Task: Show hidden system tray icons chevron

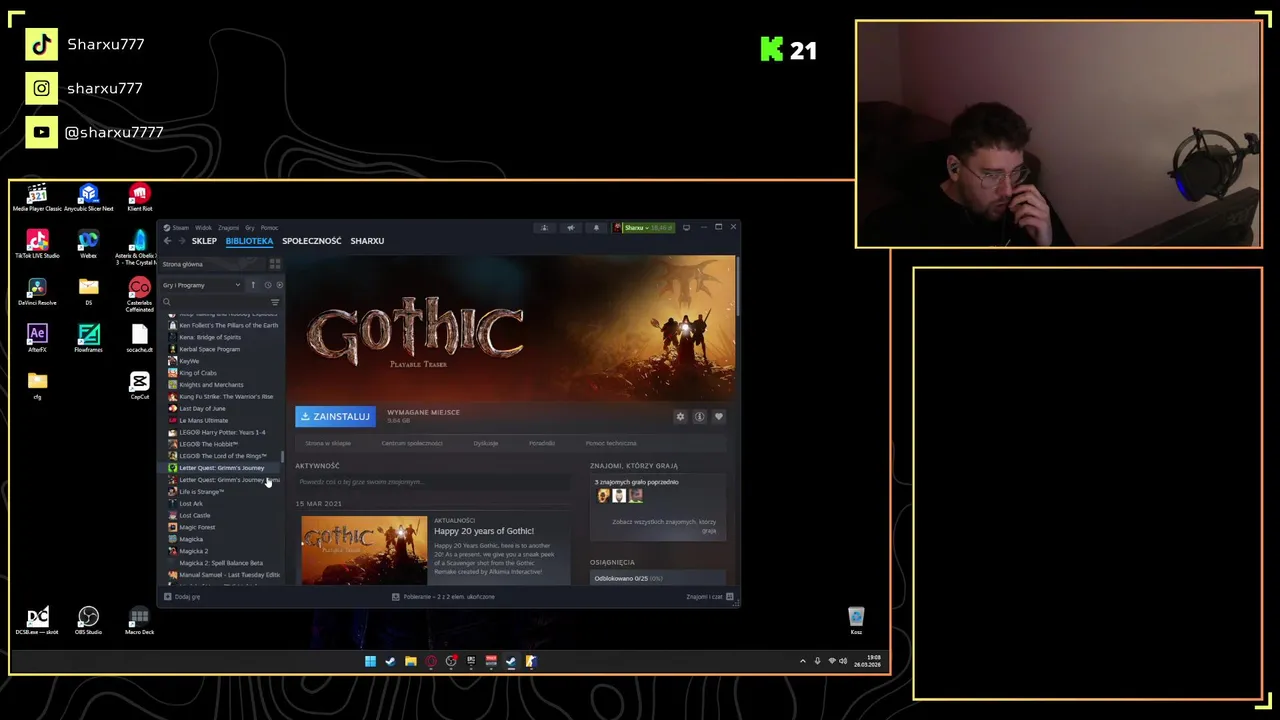Action: [x=802, y=661]
